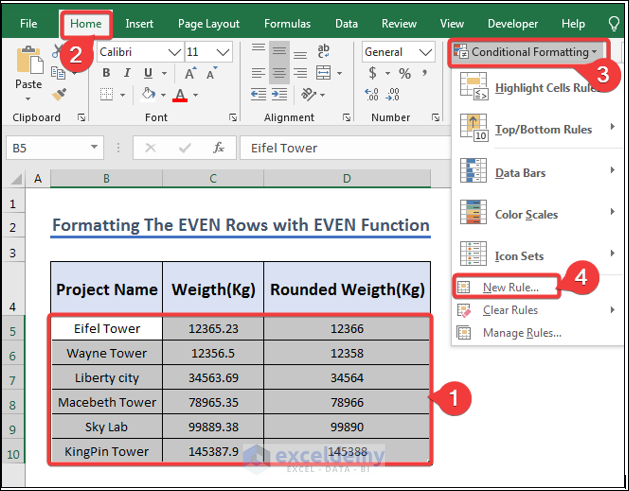
Task: Decrease decimal places icon
Action: (392, 95)
